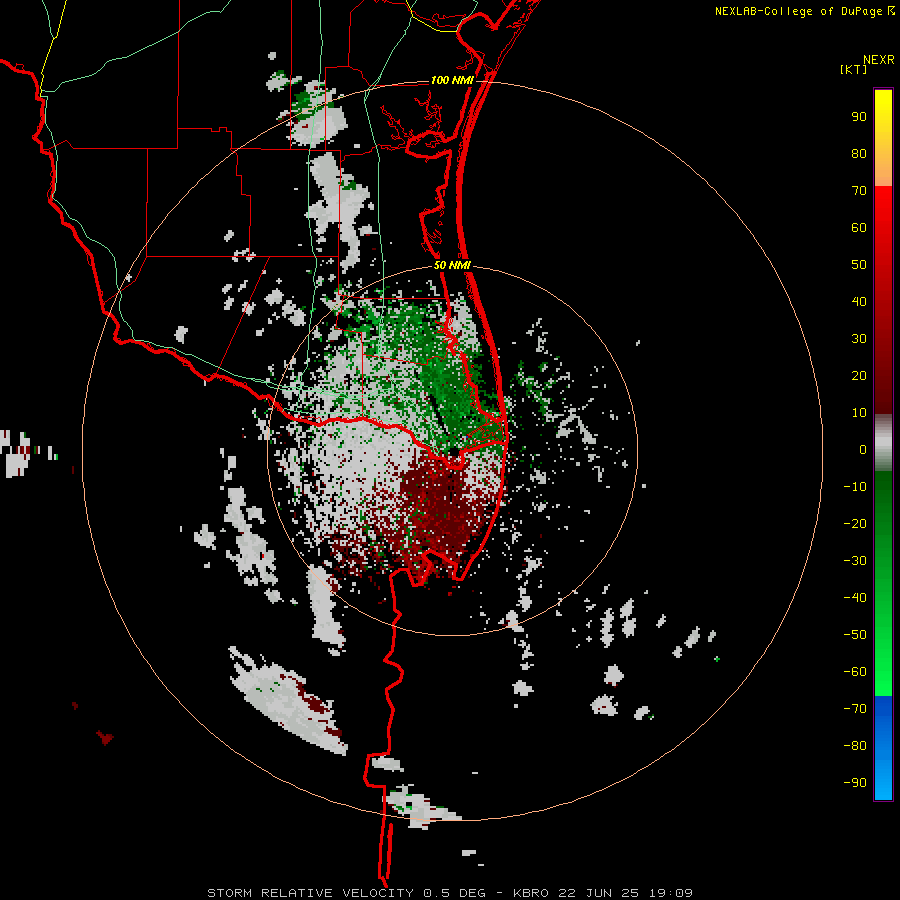Click the 100 NMI range ring label

(x=452, y=80)
